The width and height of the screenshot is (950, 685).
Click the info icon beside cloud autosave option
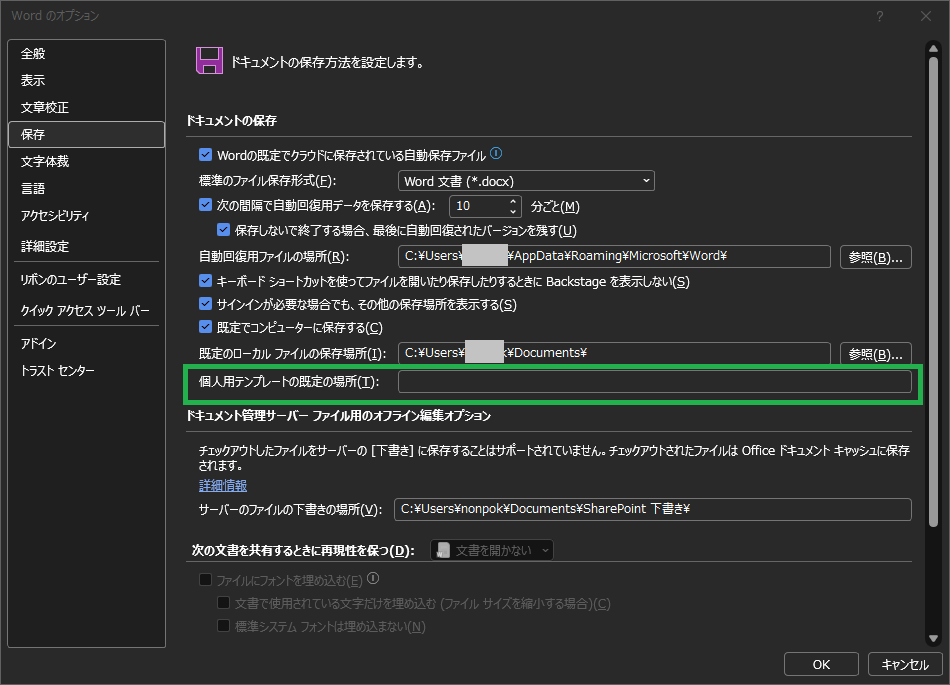(x=496, y=153)
